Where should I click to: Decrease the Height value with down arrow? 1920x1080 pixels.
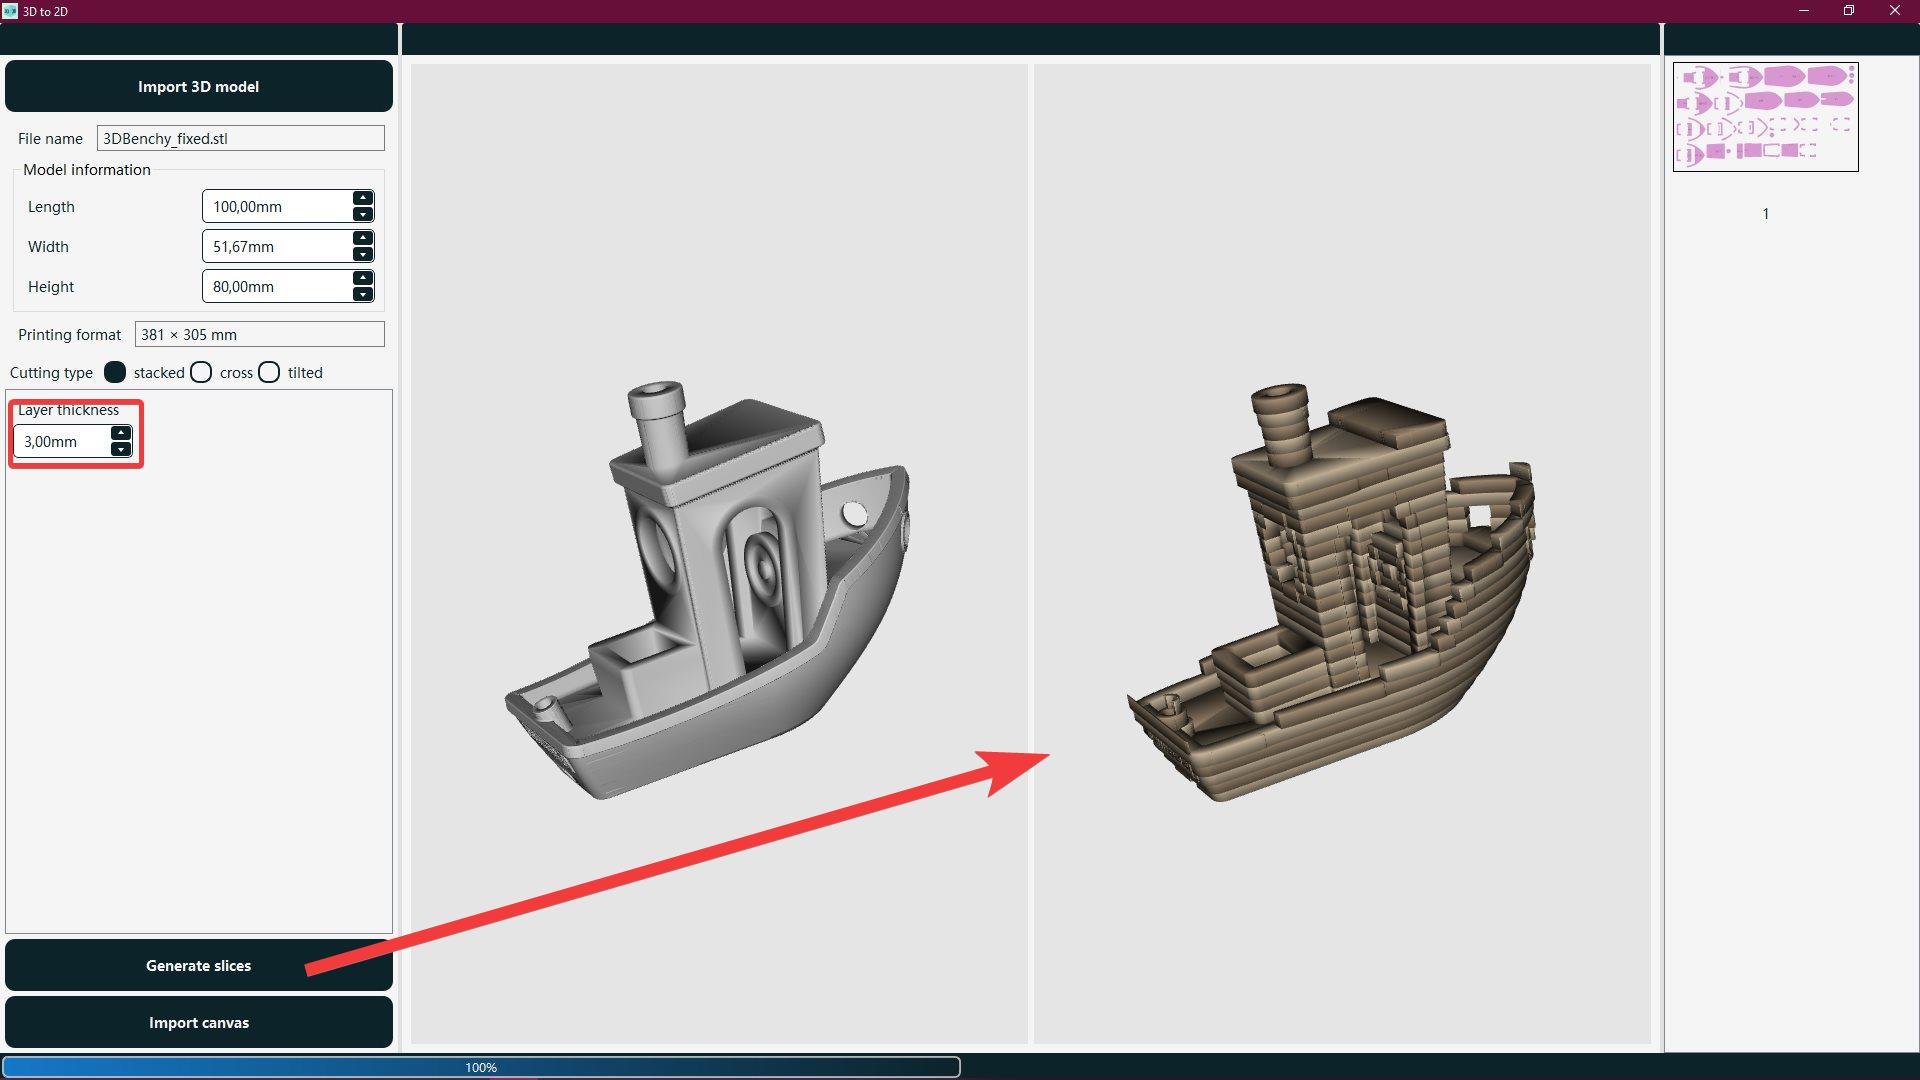(363, 294)
